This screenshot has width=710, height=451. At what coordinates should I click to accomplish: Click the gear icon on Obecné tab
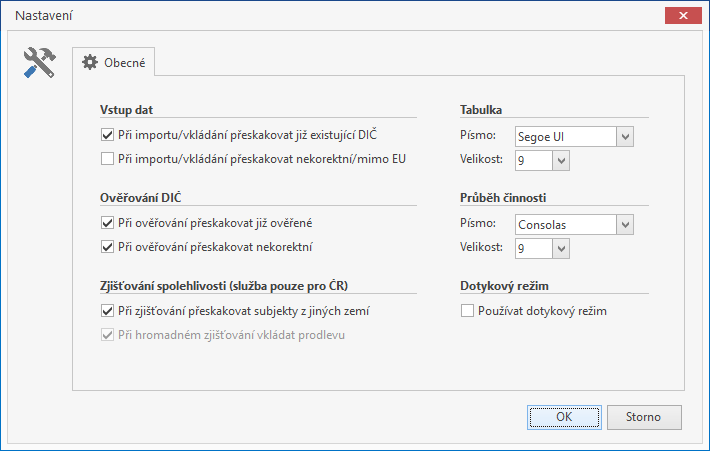click(x=90, y=62)
